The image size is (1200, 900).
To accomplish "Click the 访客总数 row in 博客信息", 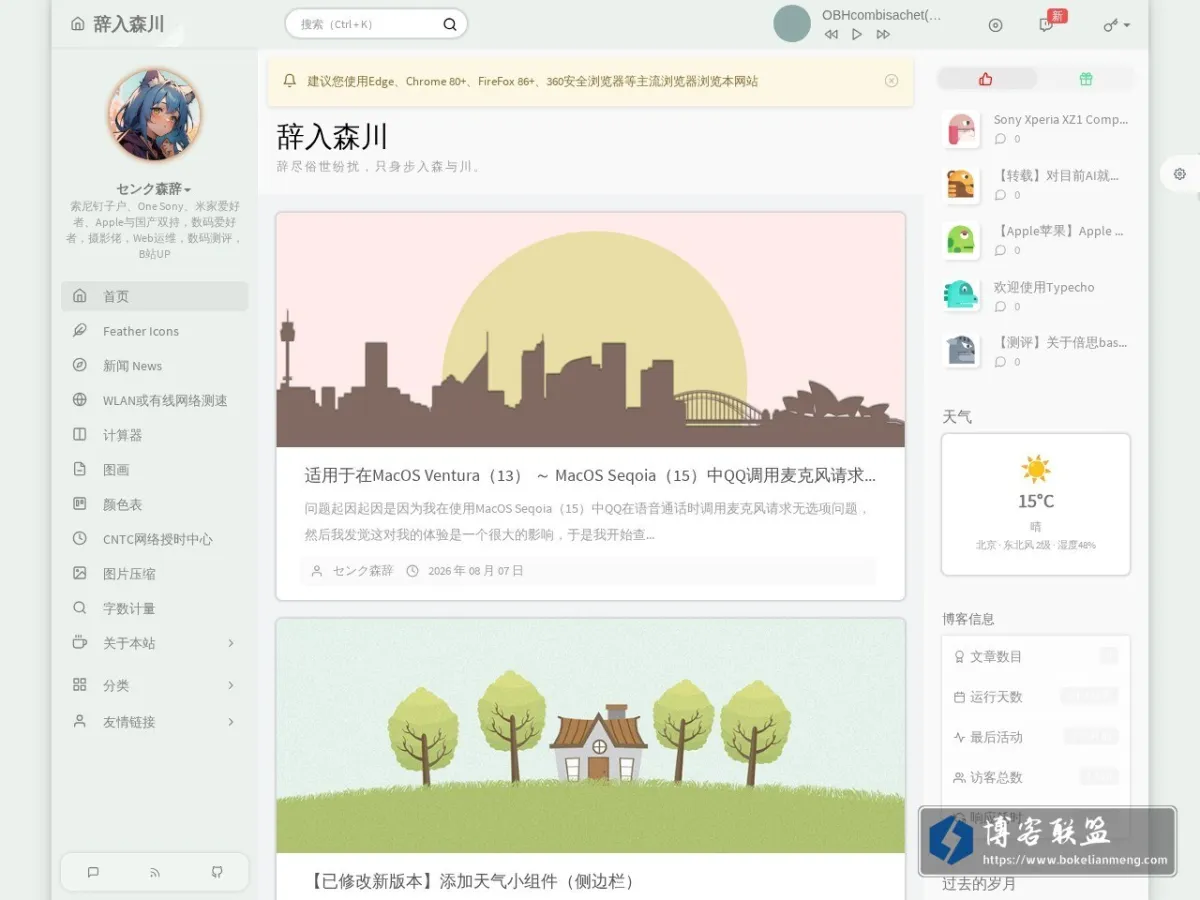I will [x=1036, y=777].
